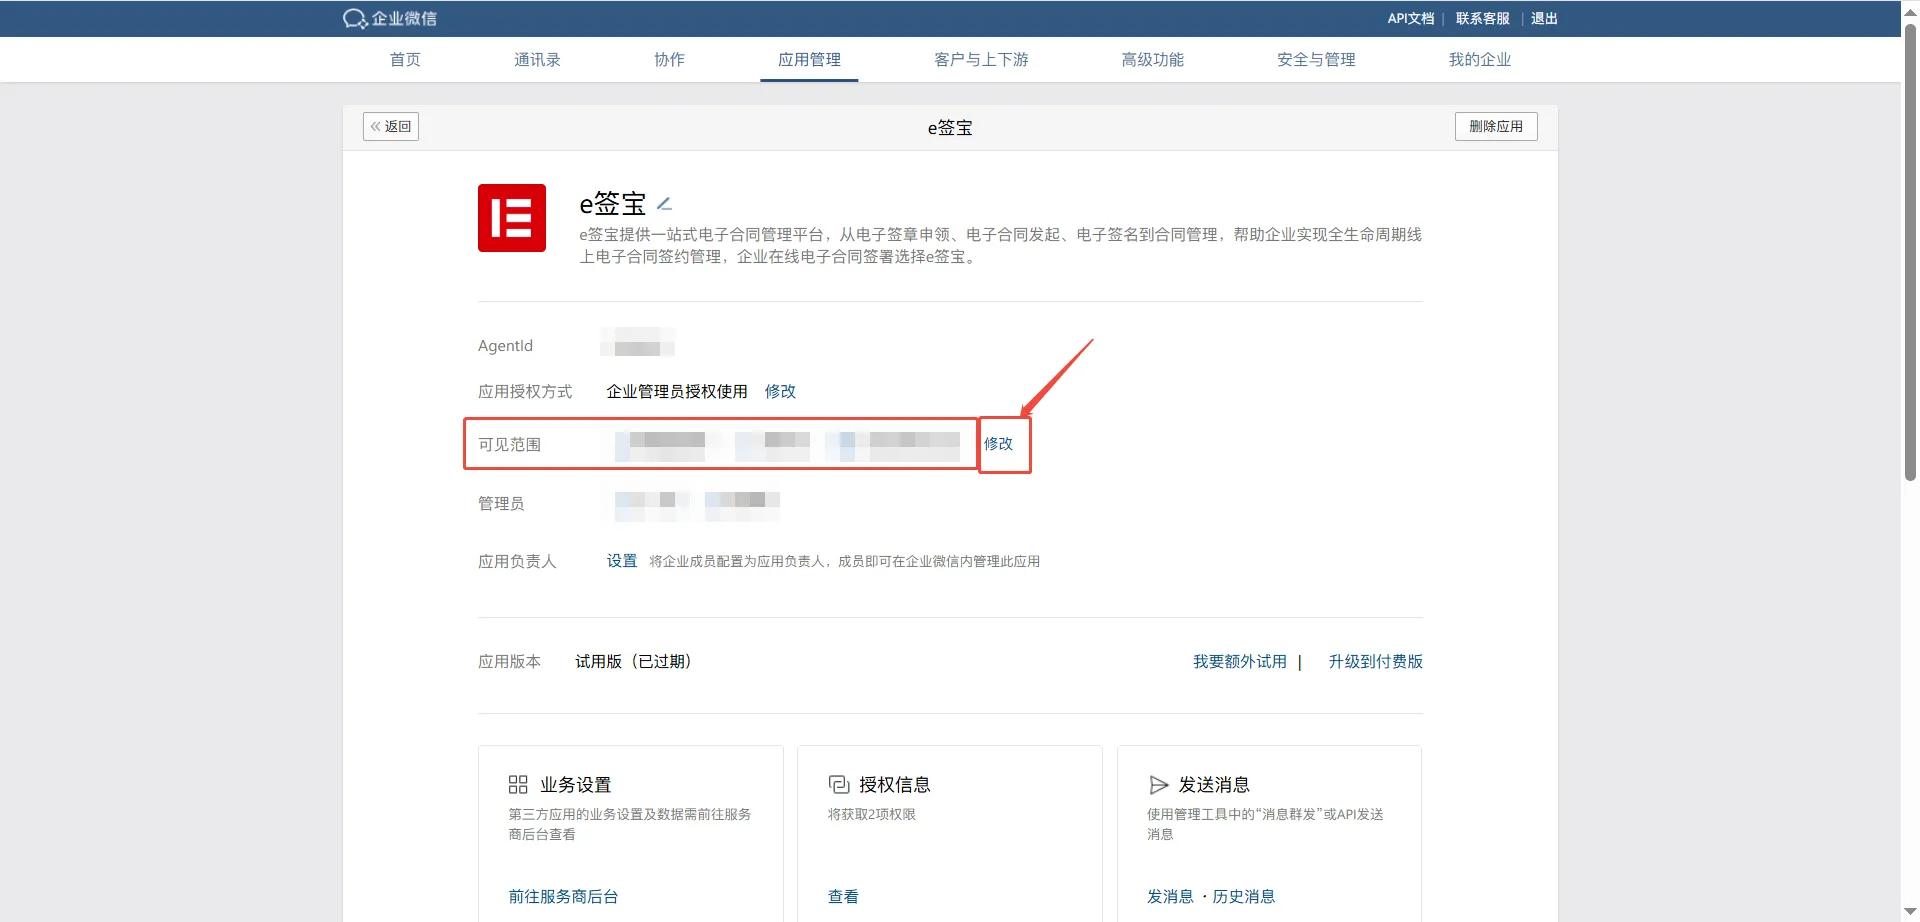The height and width of the screenshot is (922, 1920).
Task: Open the 首页 tab
Action: (405, 59)
